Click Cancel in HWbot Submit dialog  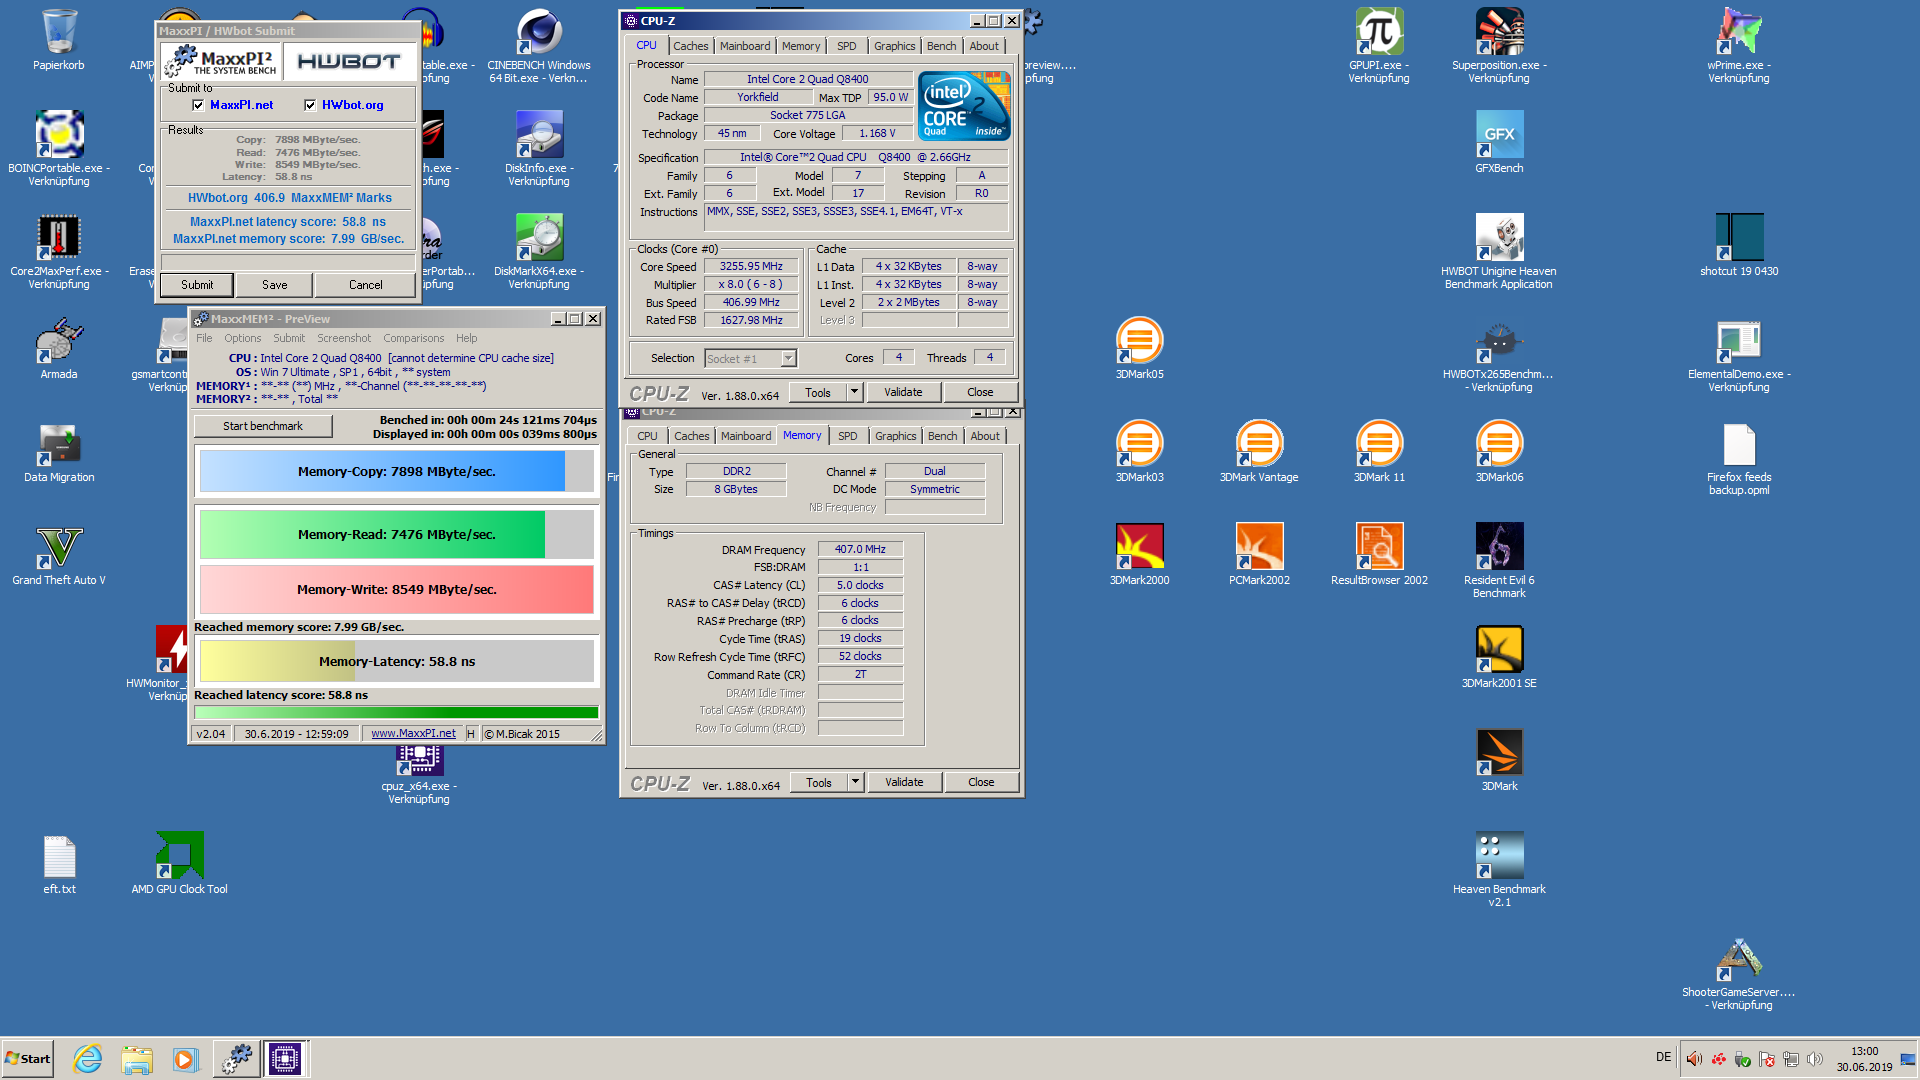point(366,285)
